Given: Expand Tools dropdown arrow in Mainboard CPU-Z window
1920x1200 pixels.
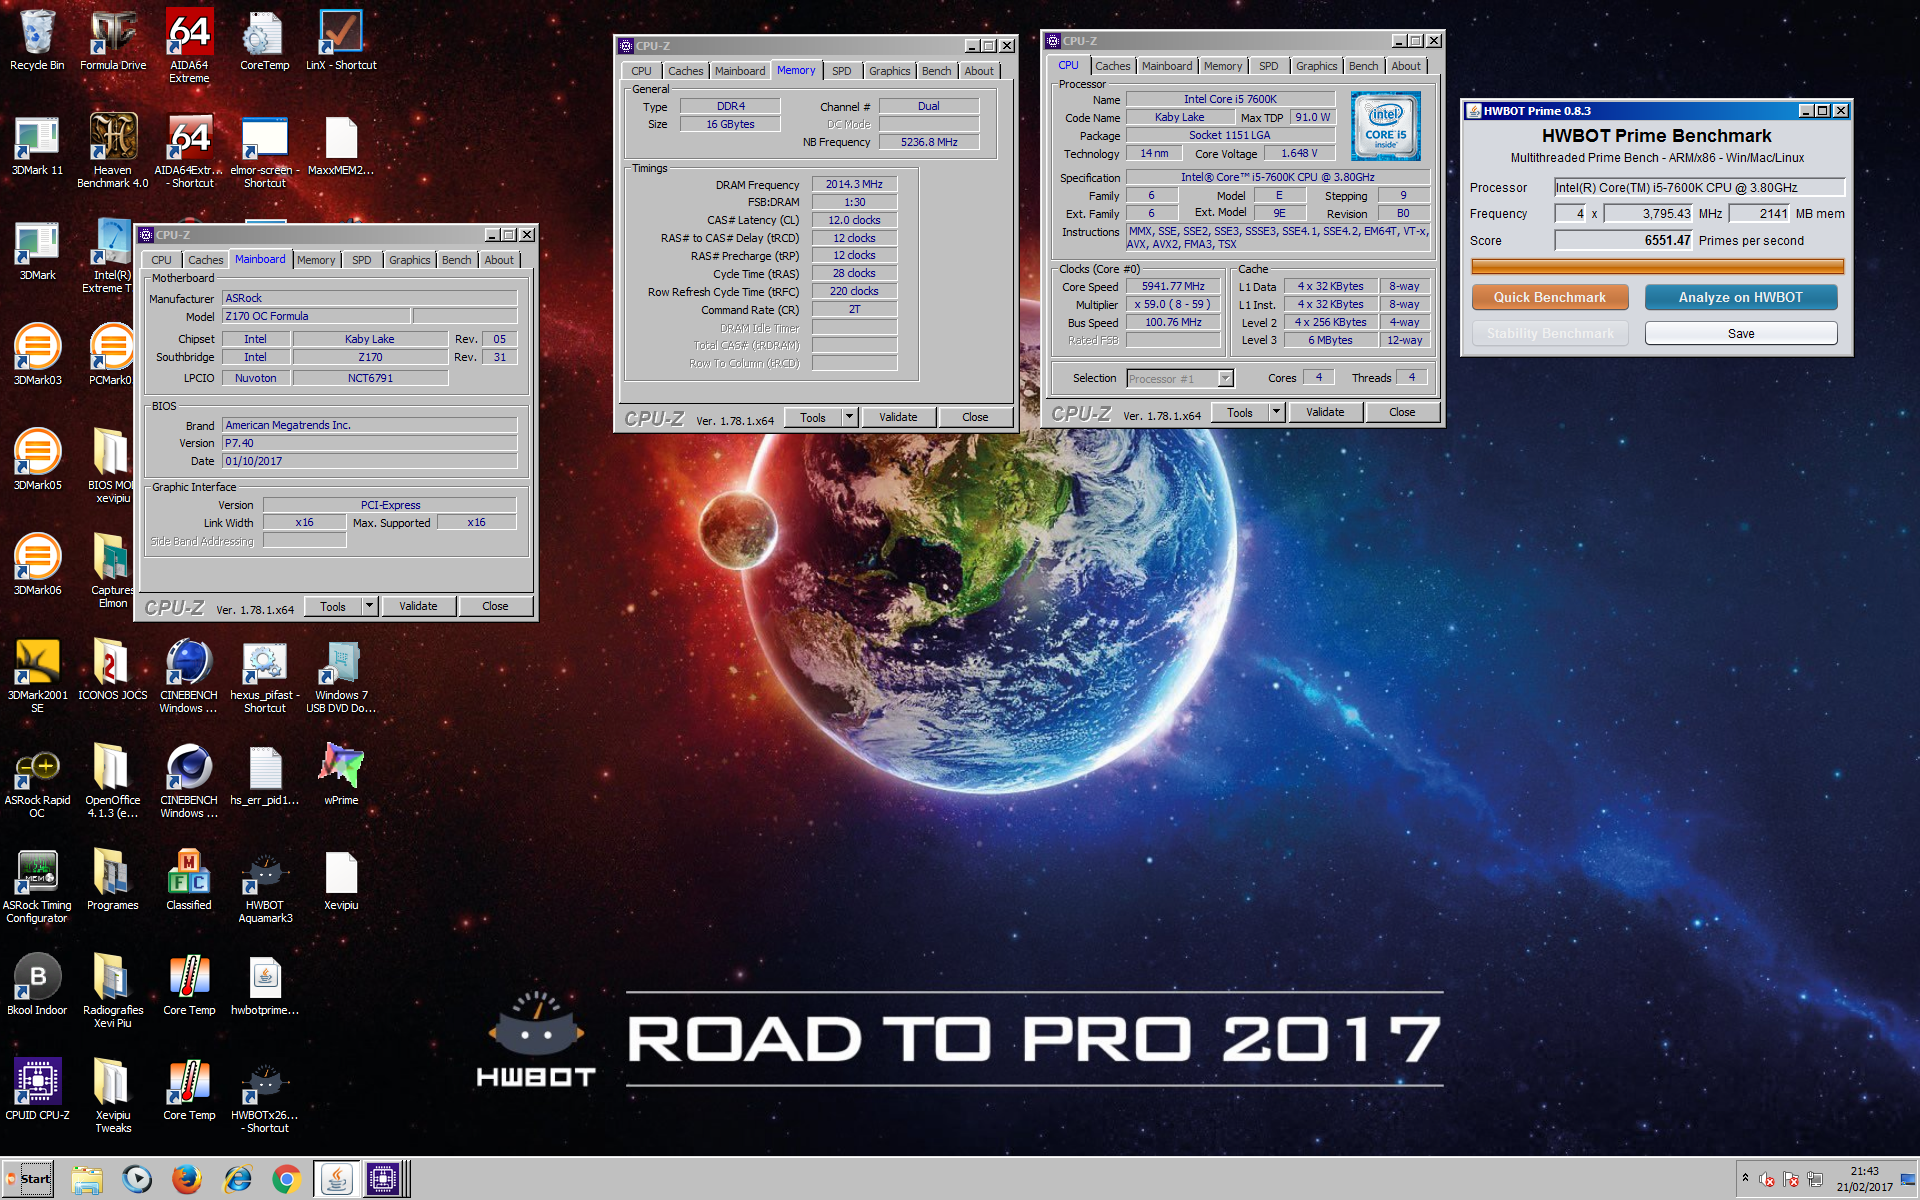Looking at the screenshot, I should pos(369,606).
